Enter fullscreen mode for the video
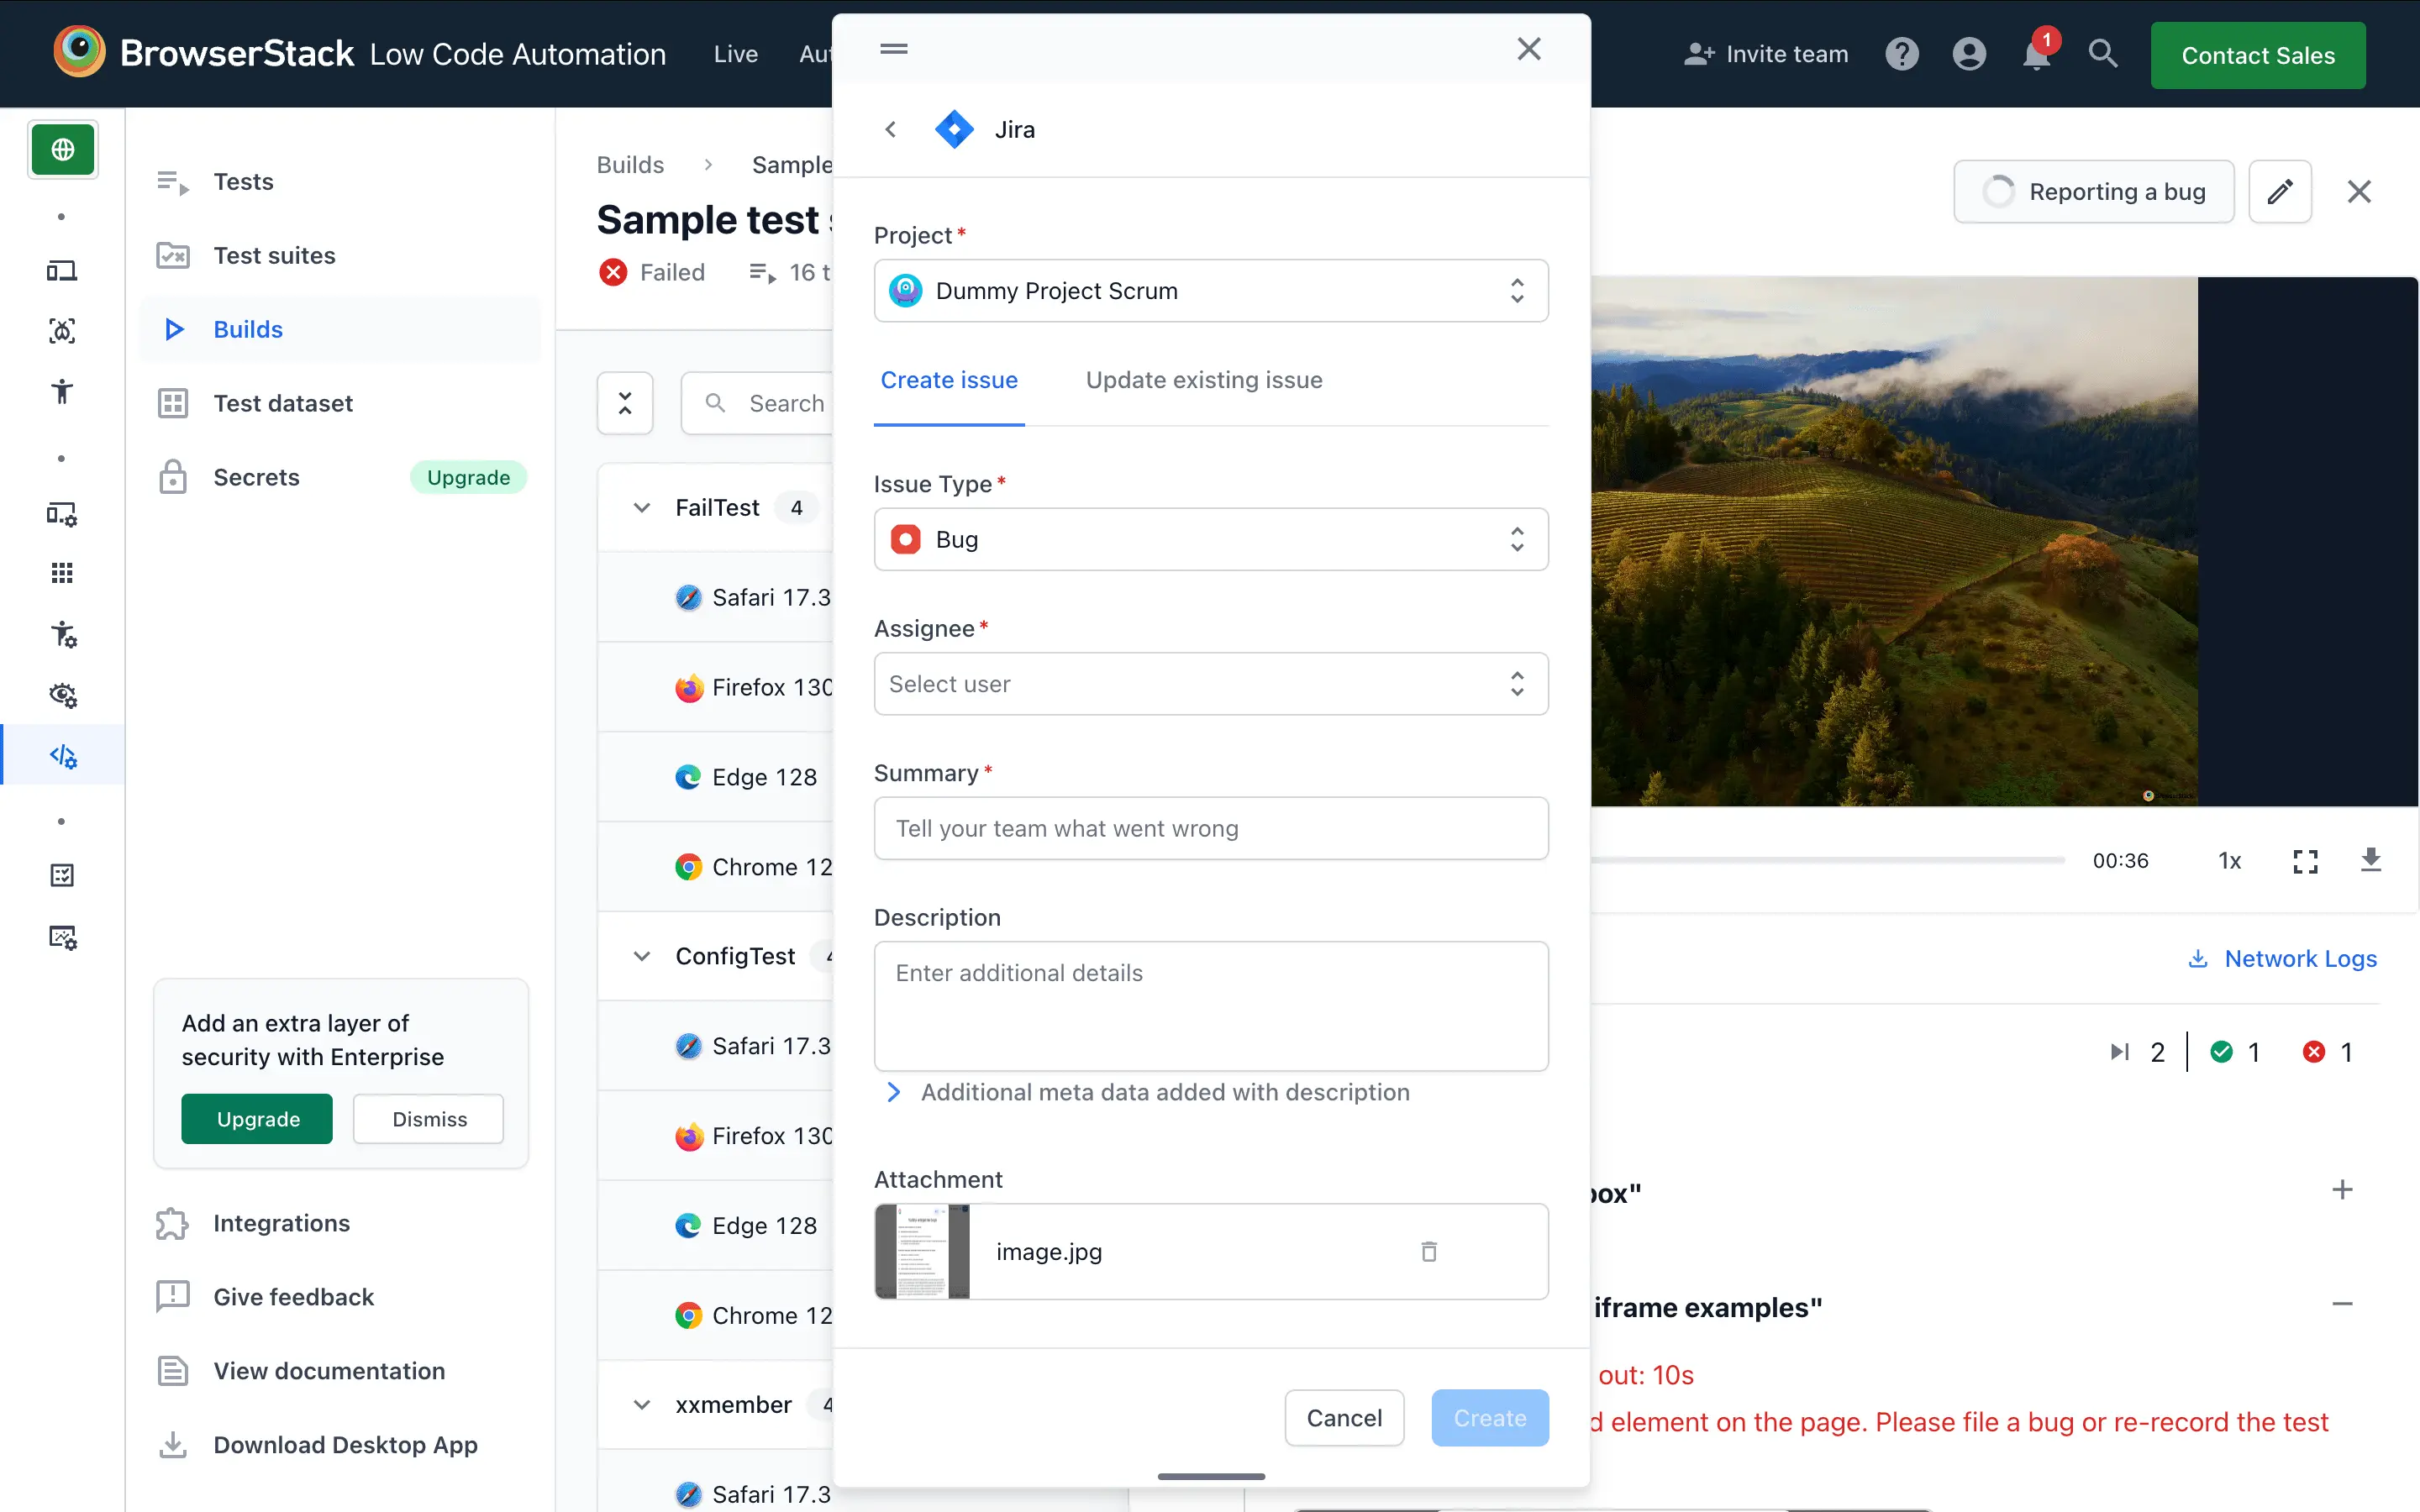2420x1512 pixels. pos(2304,861)
